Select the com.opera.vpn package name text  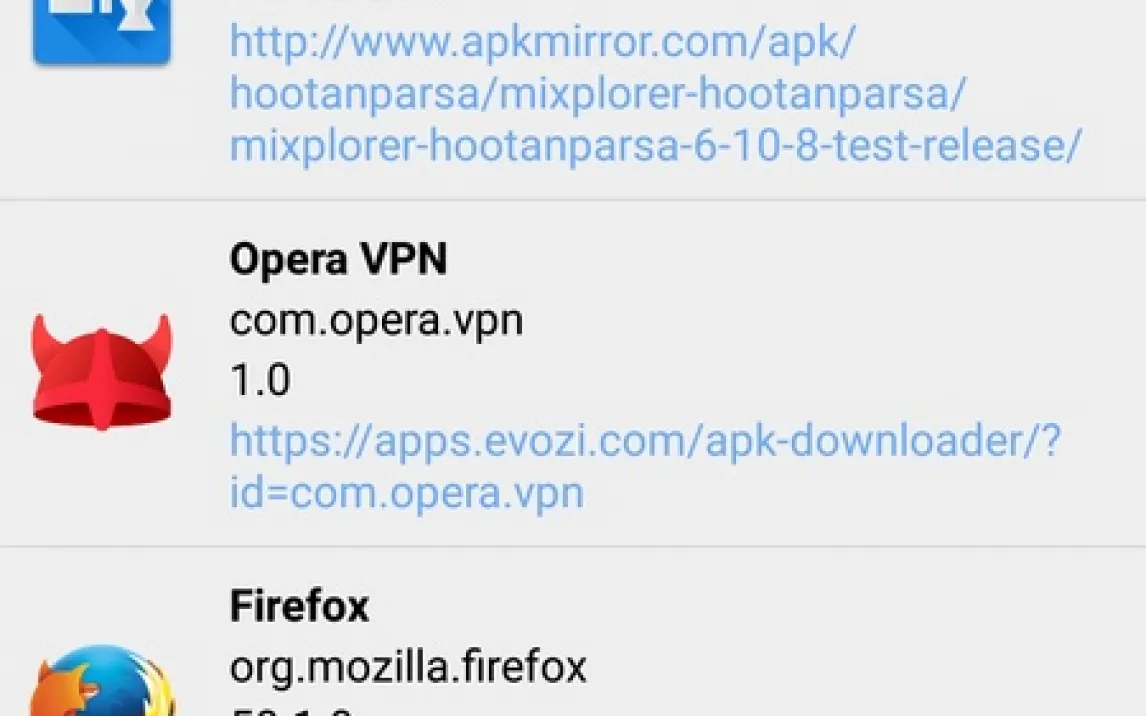tap(376, 321)
